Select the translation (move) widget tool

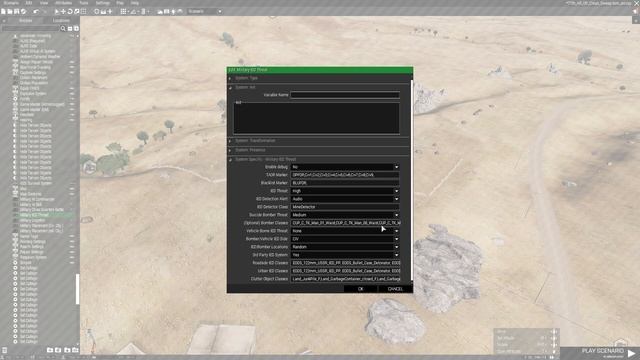[63, 11]
